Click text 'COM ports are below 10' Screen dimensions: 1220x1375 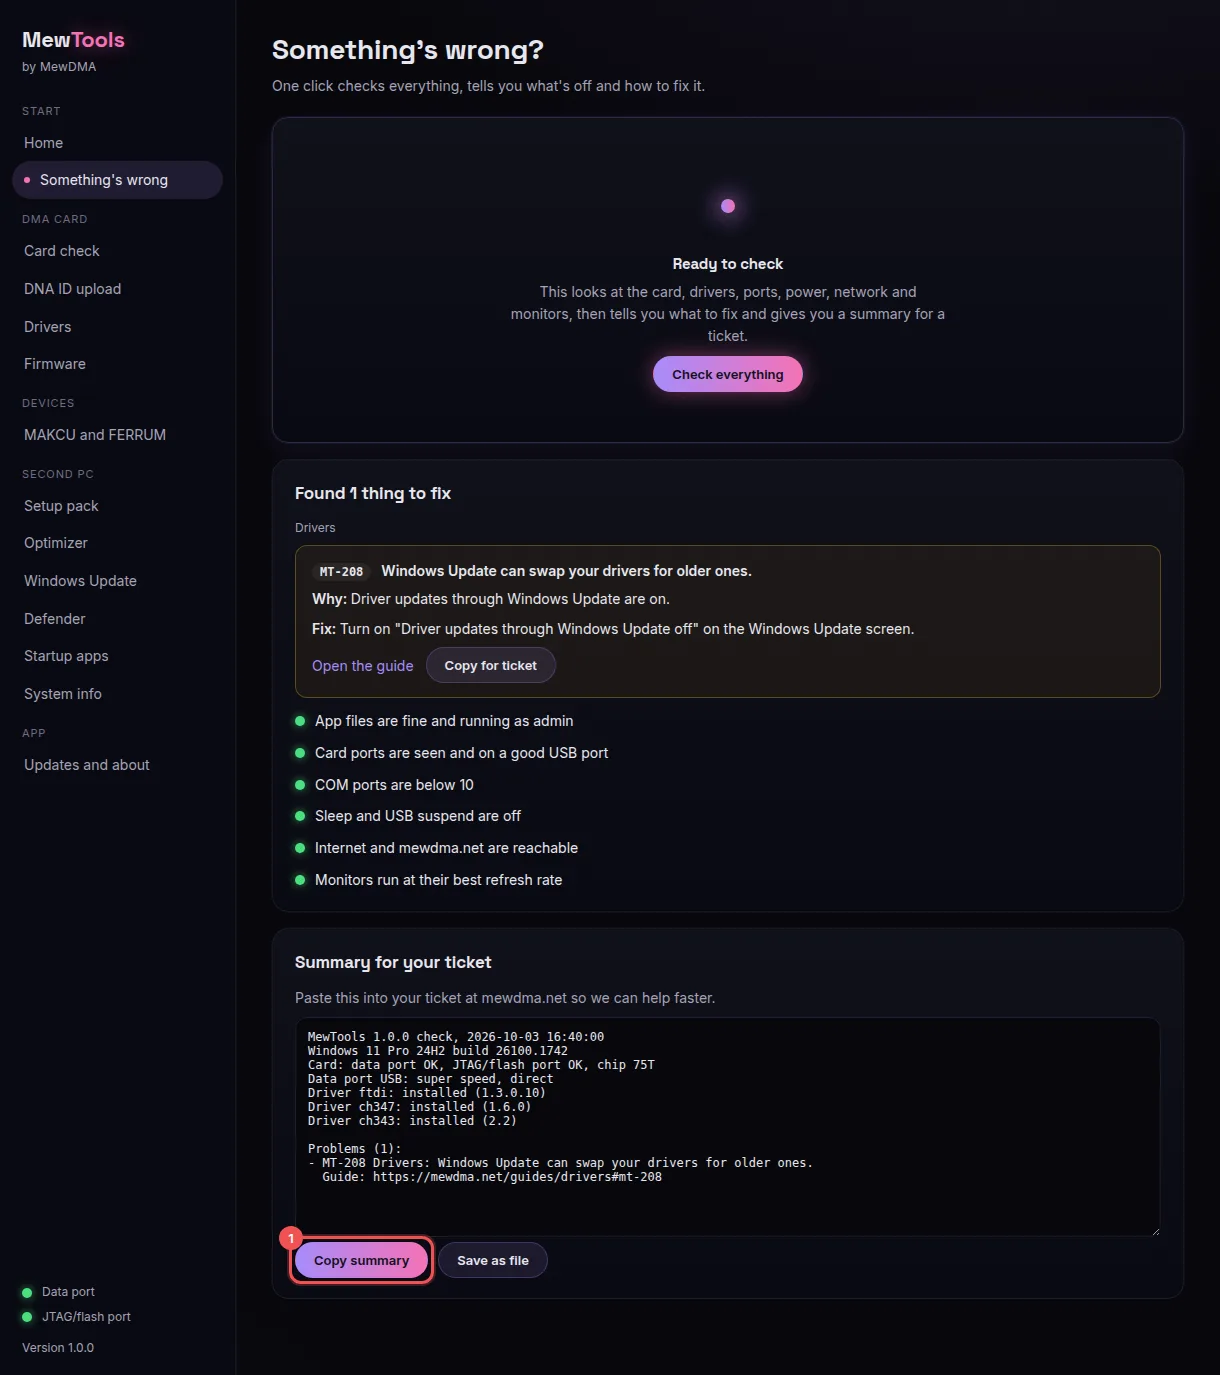(394, 785)
